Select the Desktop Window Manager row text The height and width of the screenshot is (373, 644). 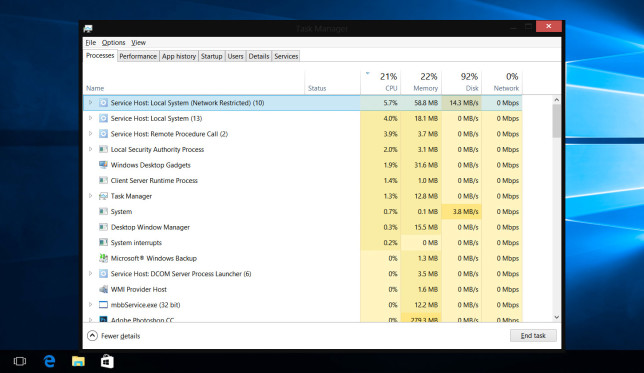point(150,227)
